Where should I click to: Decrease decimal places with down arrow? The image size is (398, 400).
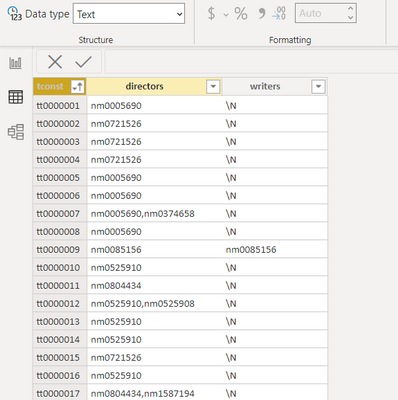pos(350,18)
